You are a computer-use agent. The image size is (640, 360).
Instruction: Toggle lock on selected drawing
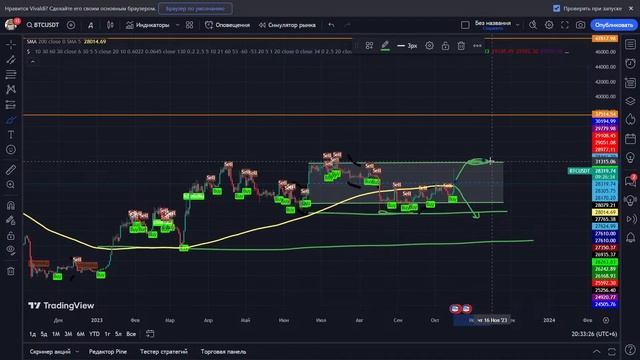coord(445,46)
